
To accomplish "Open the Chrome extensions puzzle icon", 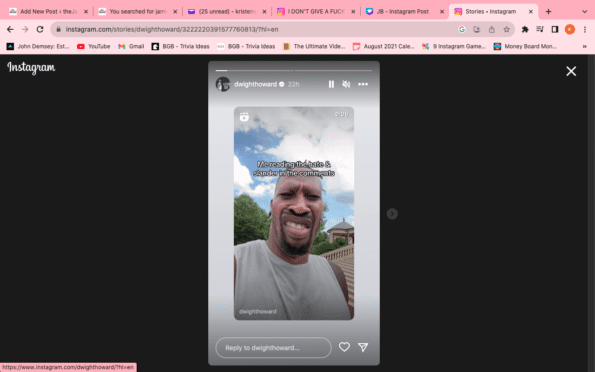I will 525,29.
